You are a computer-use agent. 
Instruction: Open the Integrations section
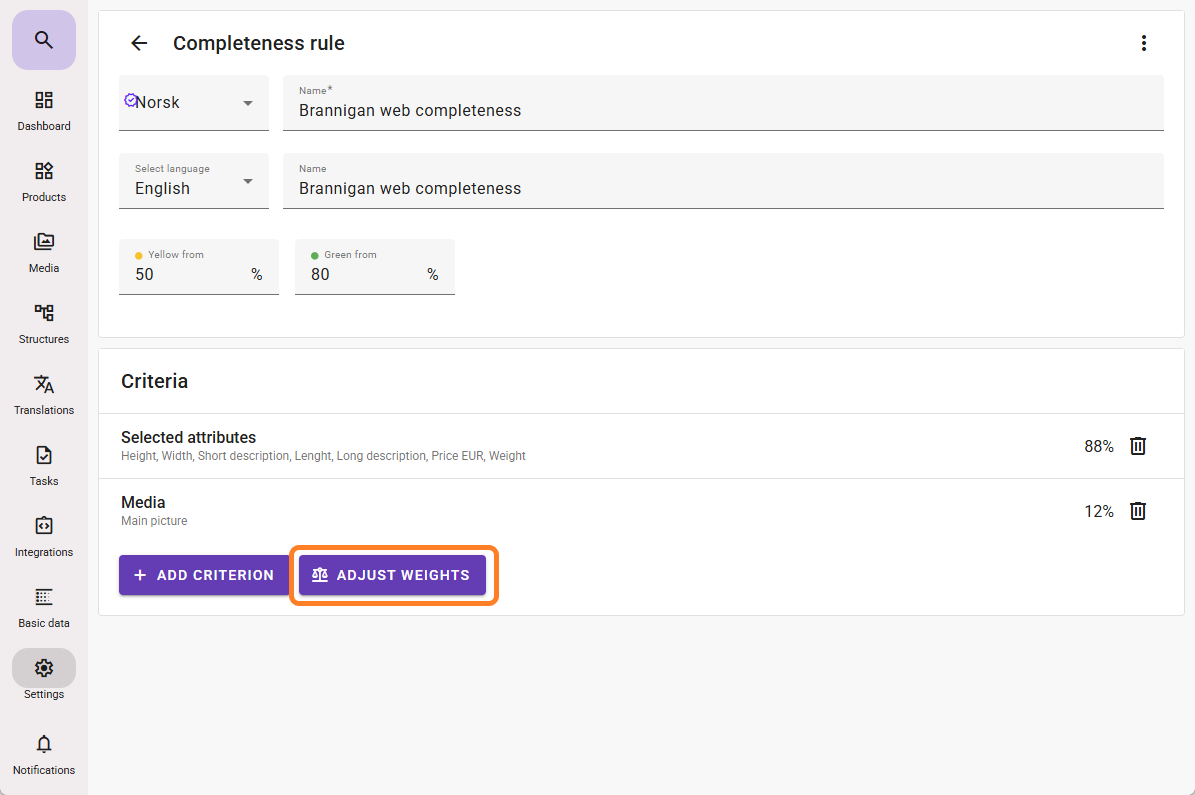[44, 536]
